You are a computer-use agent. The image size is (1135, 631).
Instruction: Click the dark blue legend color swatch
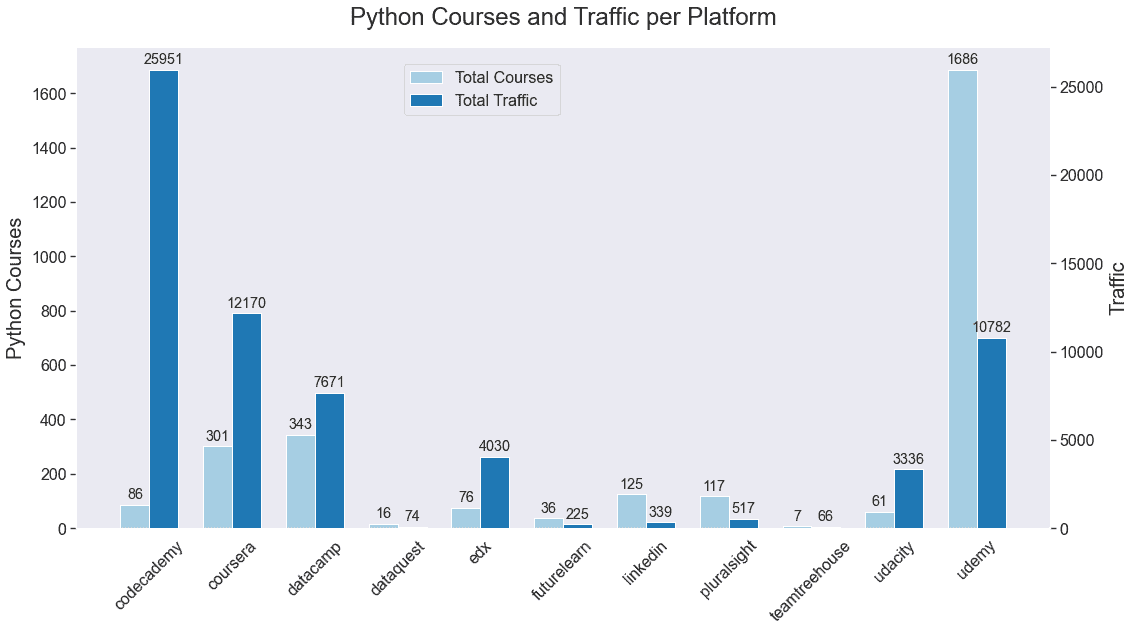[424, 100]
